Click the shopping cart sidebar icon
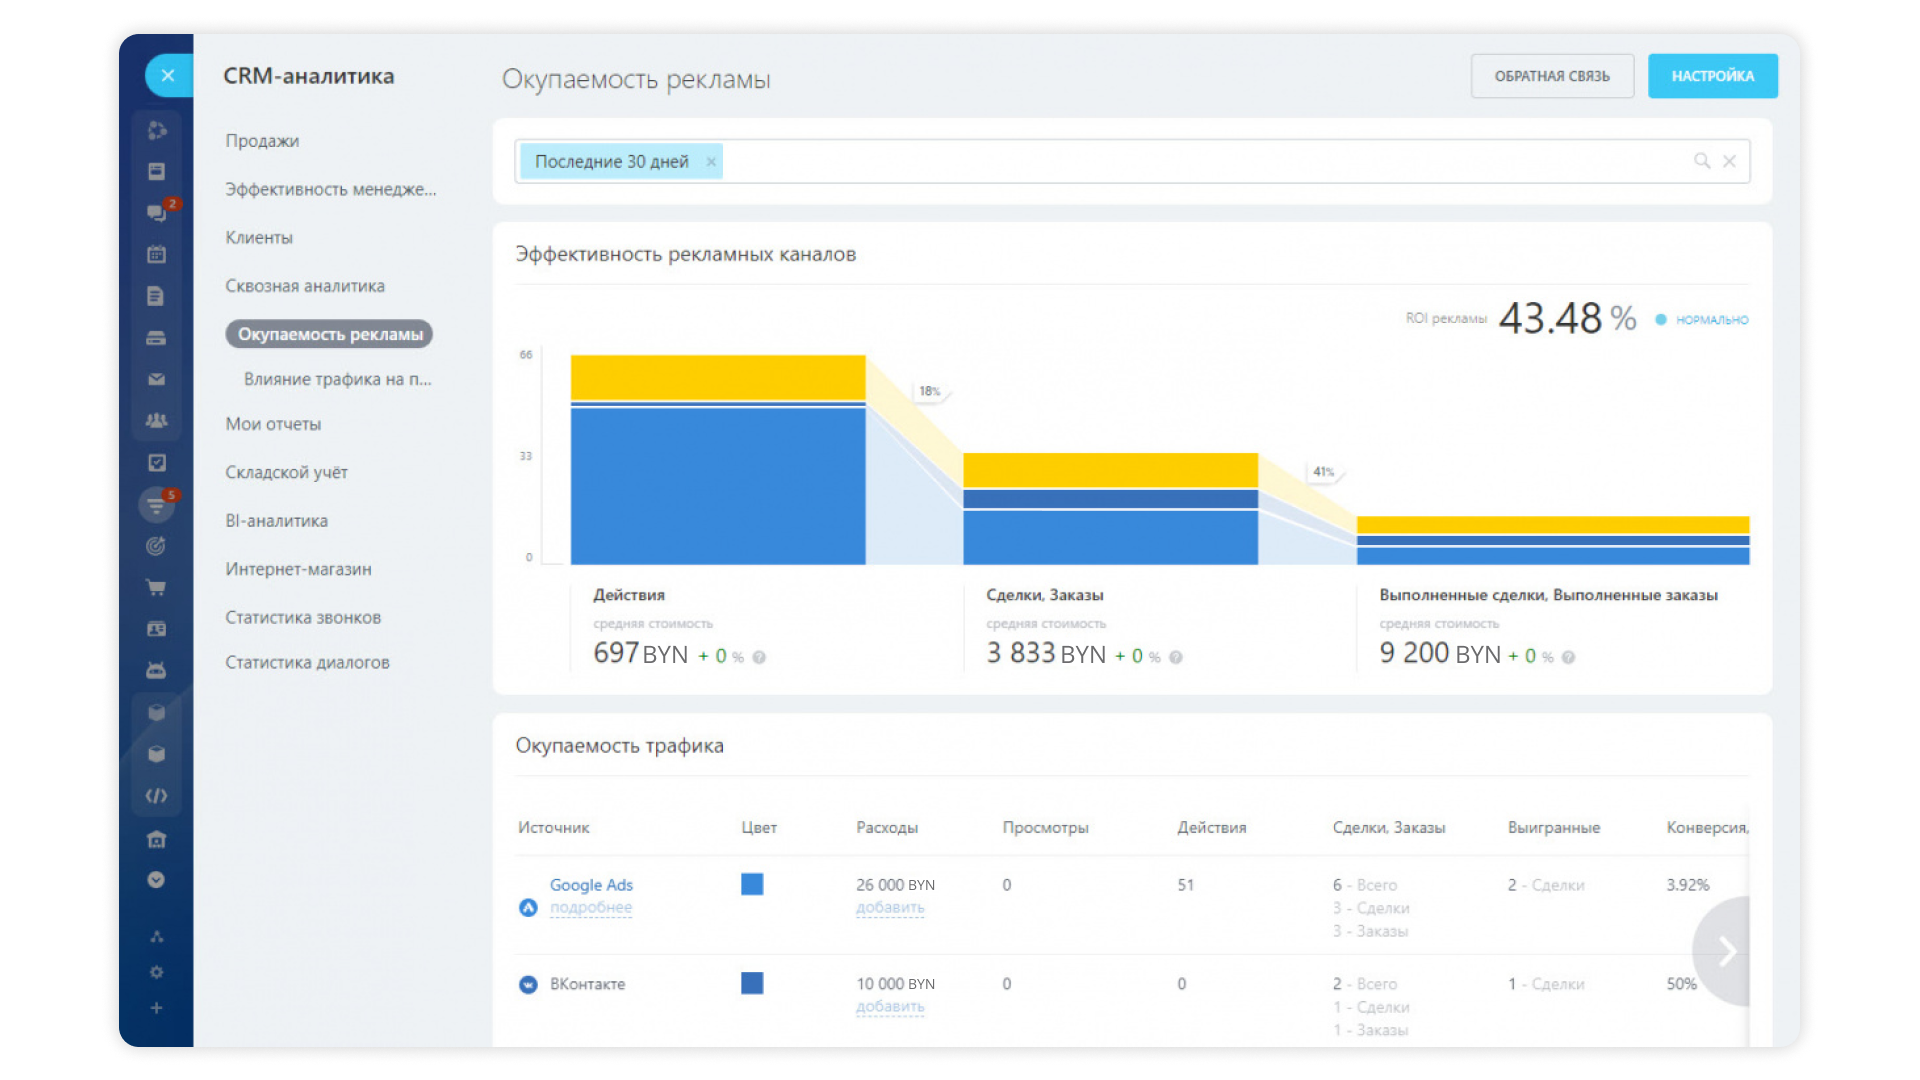1920x1080 pixels. pos(157,588)
